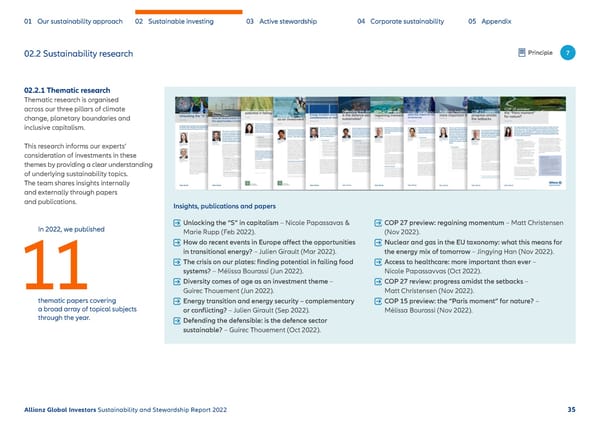Click author name Julien Girault (Mar 2022)
This screenshot has height=424, width=600.
(297, 252)
